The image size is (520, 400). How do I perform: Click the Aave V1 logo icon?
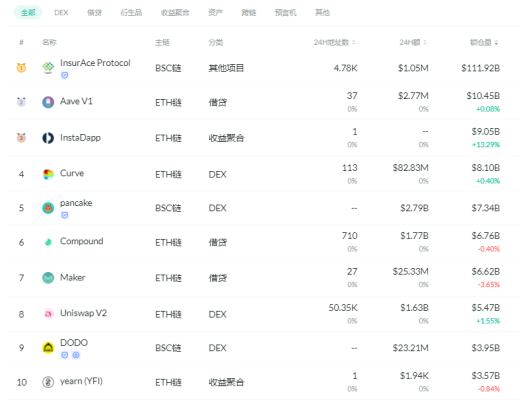point(48,102)
